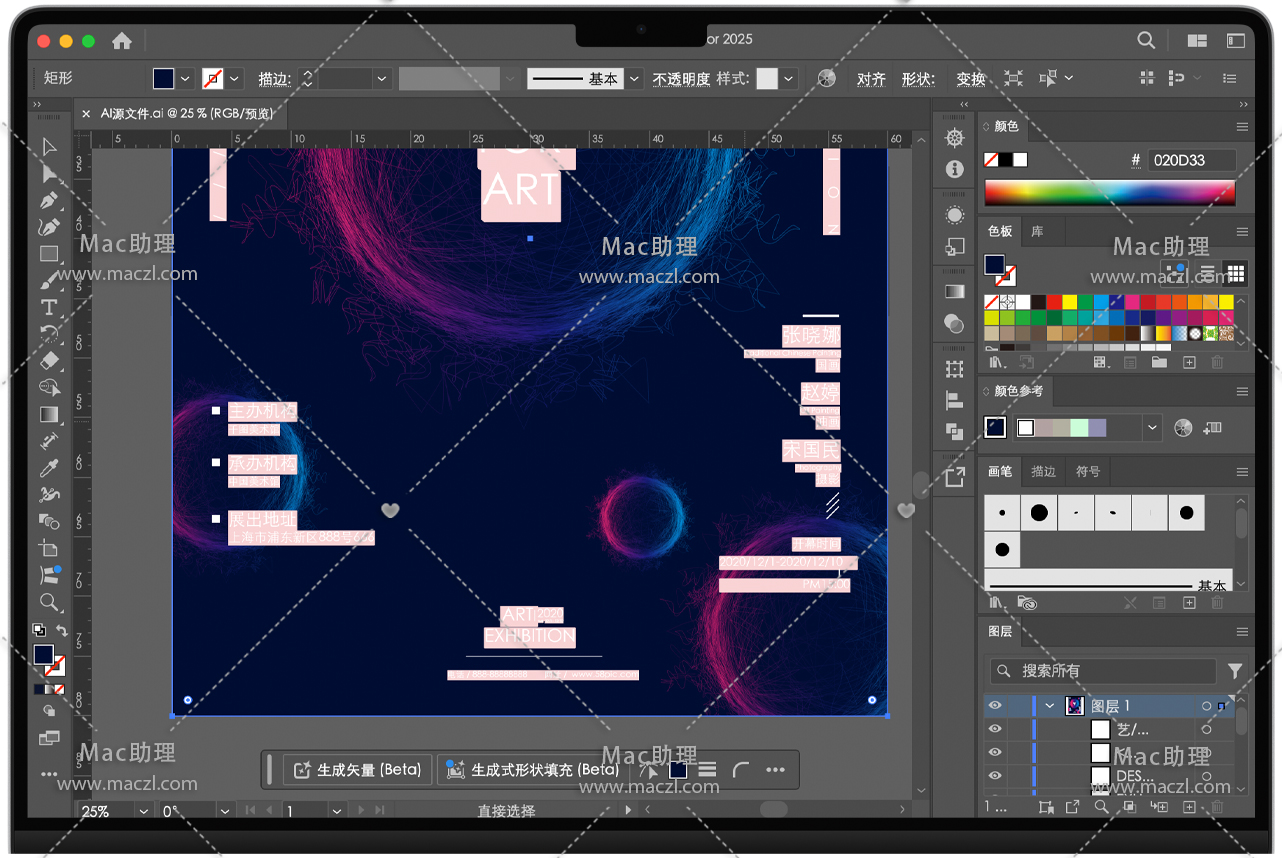Collapse the 图层 1 layer tree
The image size is (1282, 858).
click(1049, 706)
